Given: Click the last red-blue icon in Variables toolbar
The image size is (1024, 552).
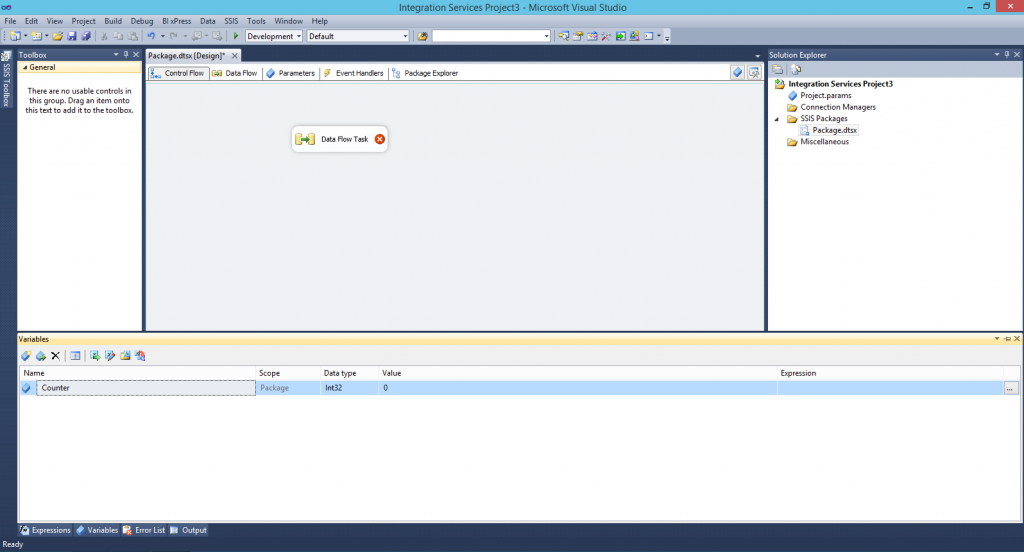Looking at the screenshot, I should (x=140, y=355).
